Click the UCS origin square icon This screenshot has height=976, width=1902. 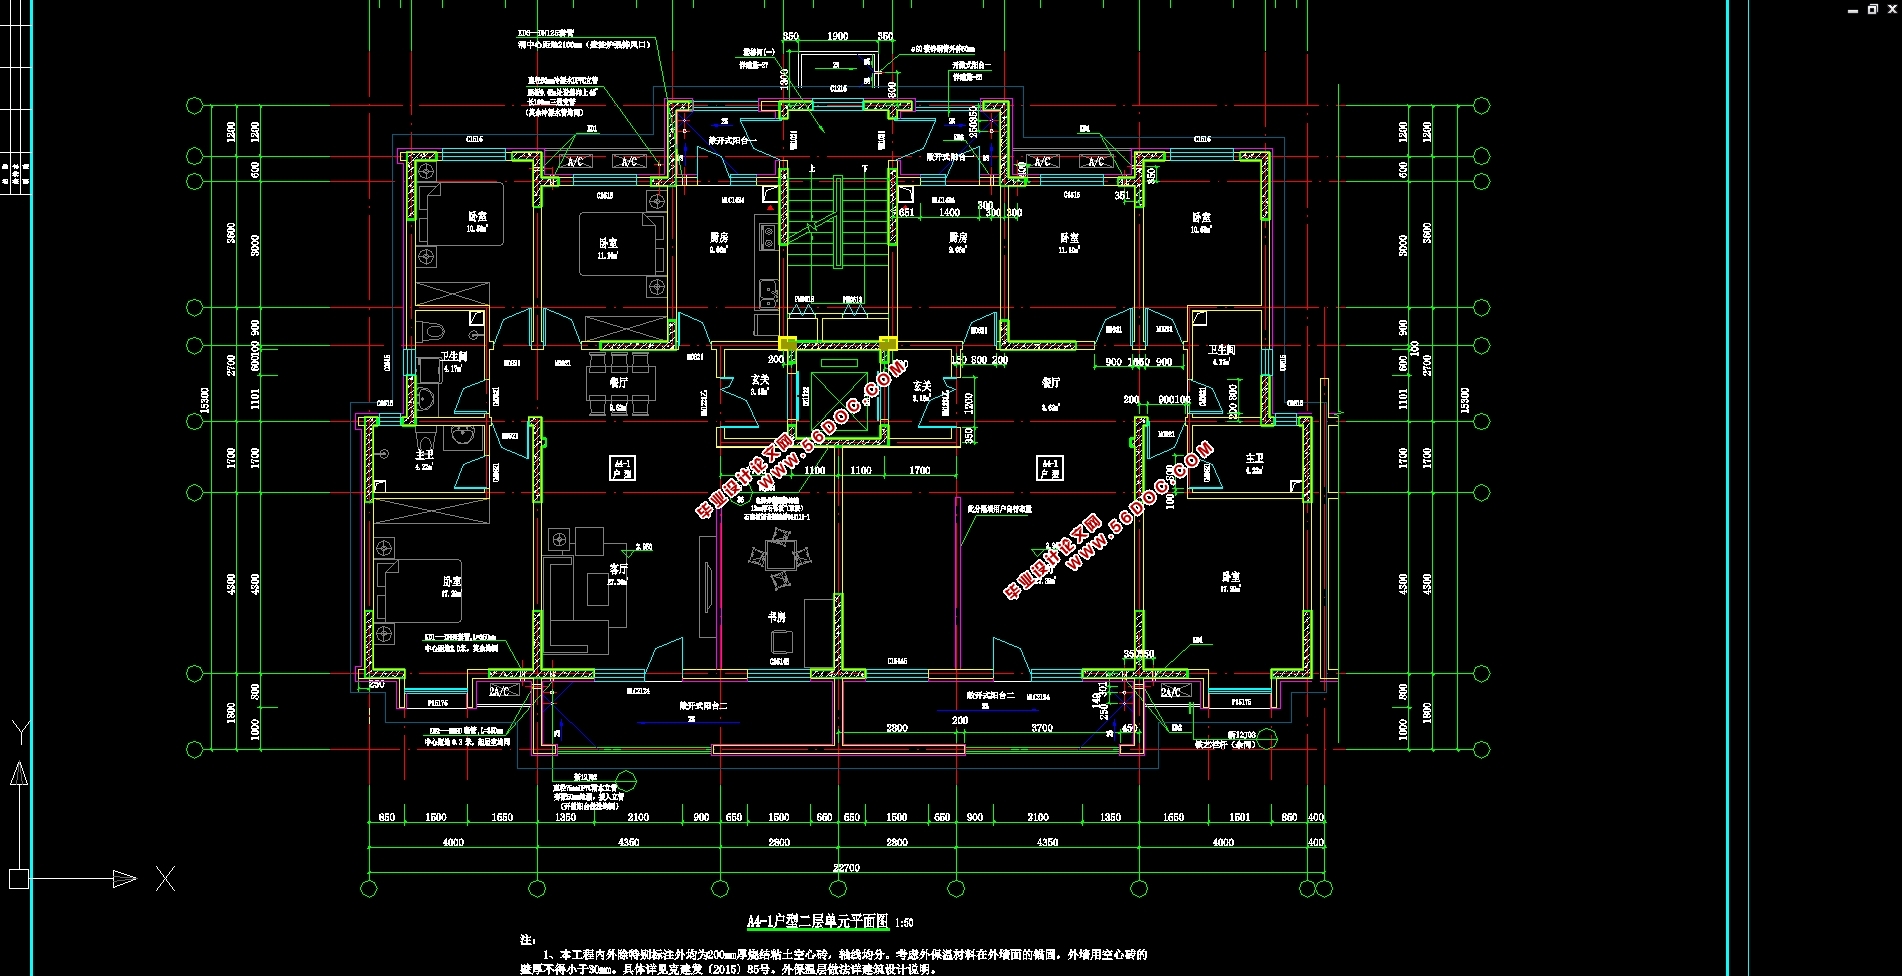[18, 879]
